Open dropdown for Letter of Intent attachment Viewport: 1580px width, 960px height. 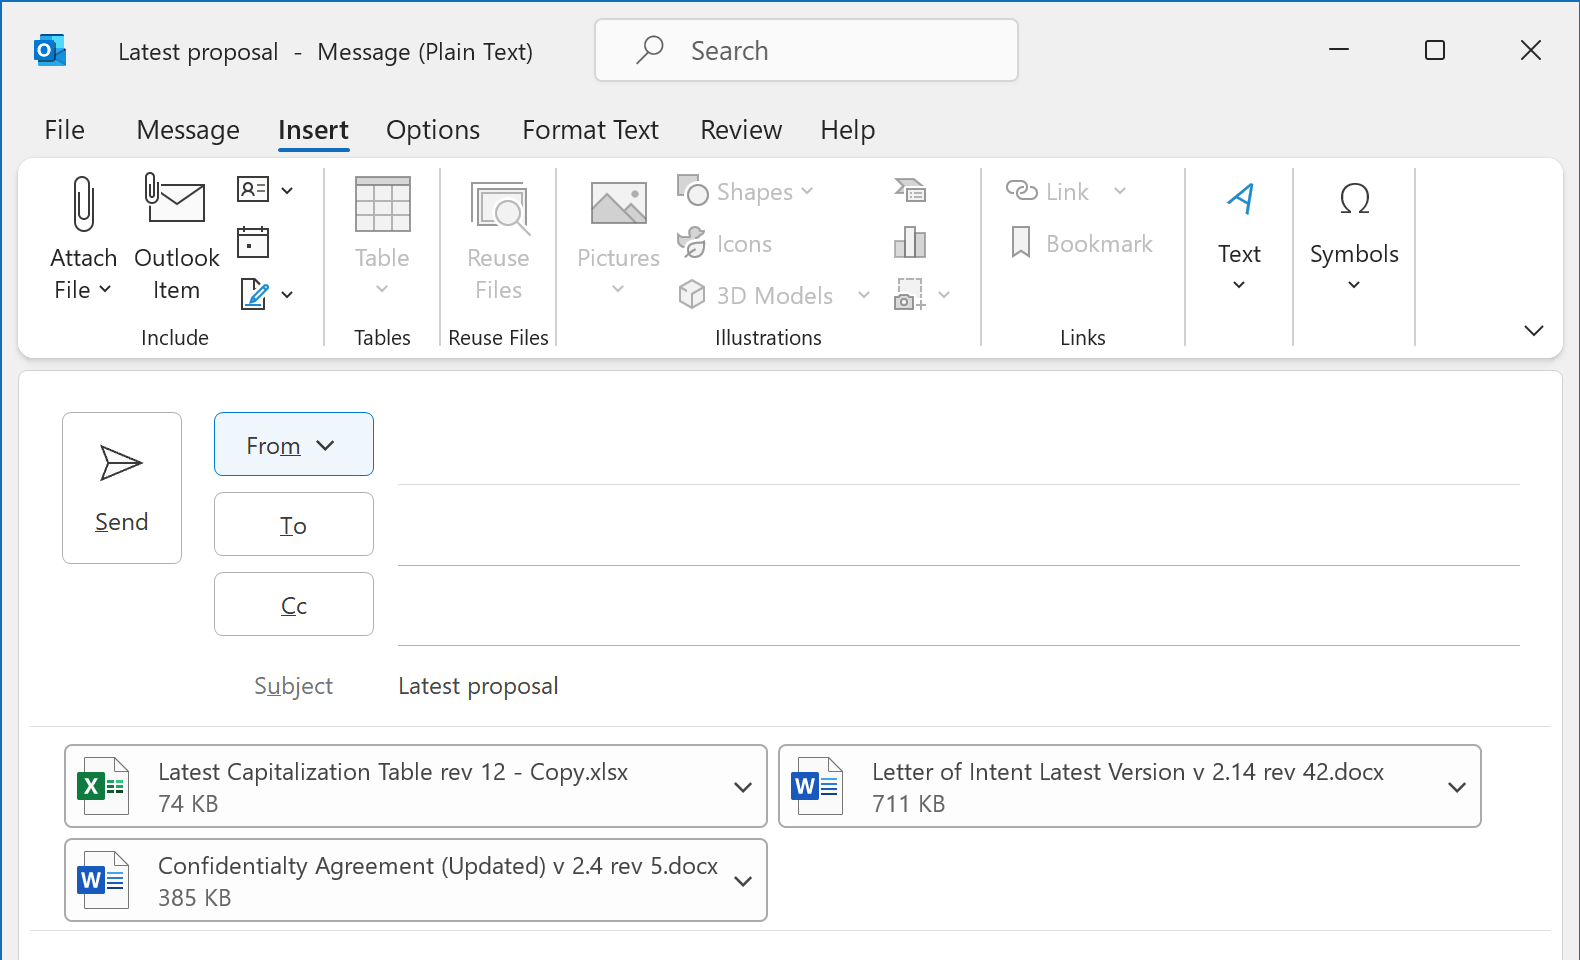[1456, 787]
